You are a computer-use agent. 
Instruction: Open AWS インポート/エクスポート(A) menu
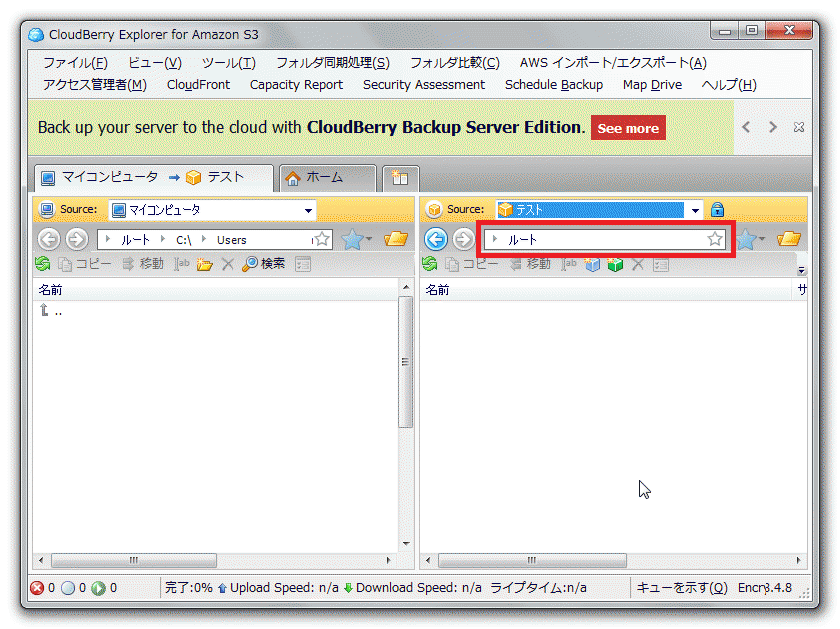pos(613,63)
